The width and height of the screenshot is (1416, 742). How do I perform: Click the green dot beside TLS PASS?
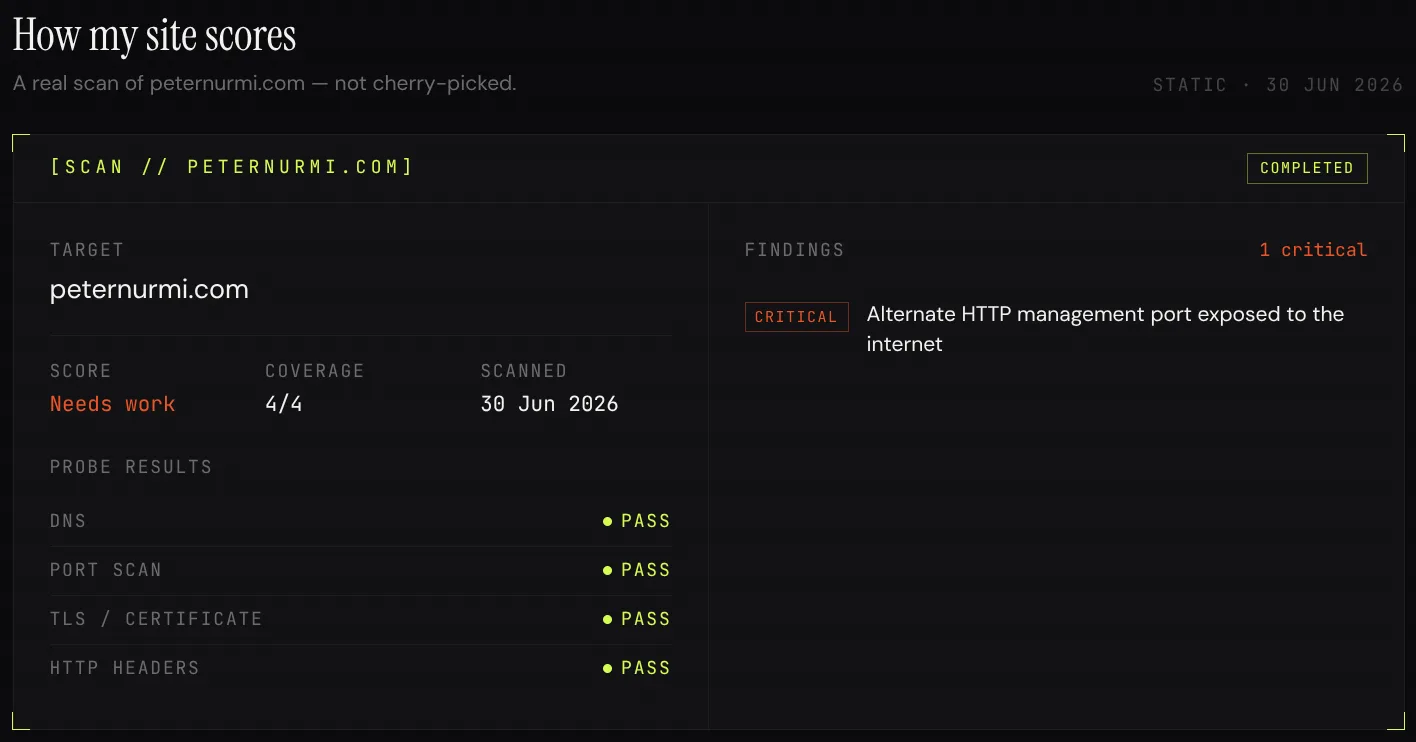pyautogui.click(x=607, y=619)
